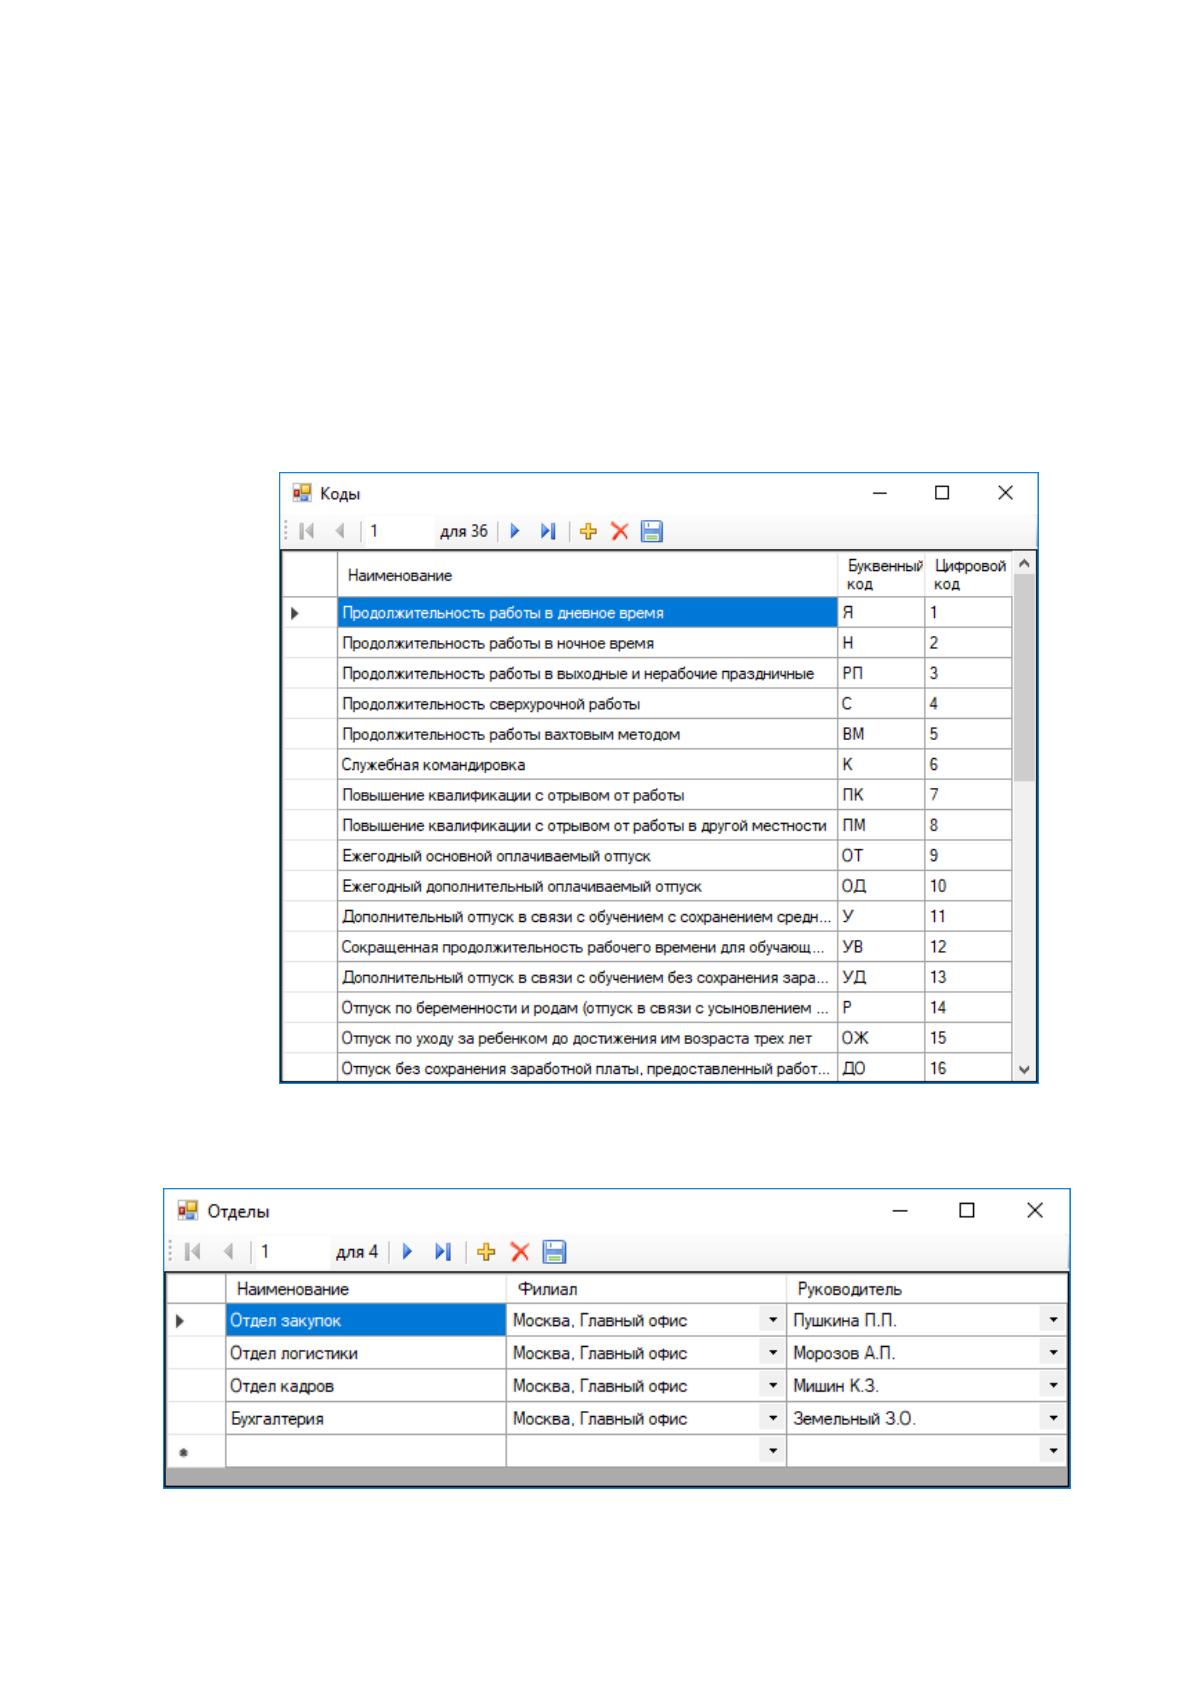The width and height of the screenshot is (1190, 1684).
Task: Click the Руководитель column header in Отделы
Action: (927, 1289)
